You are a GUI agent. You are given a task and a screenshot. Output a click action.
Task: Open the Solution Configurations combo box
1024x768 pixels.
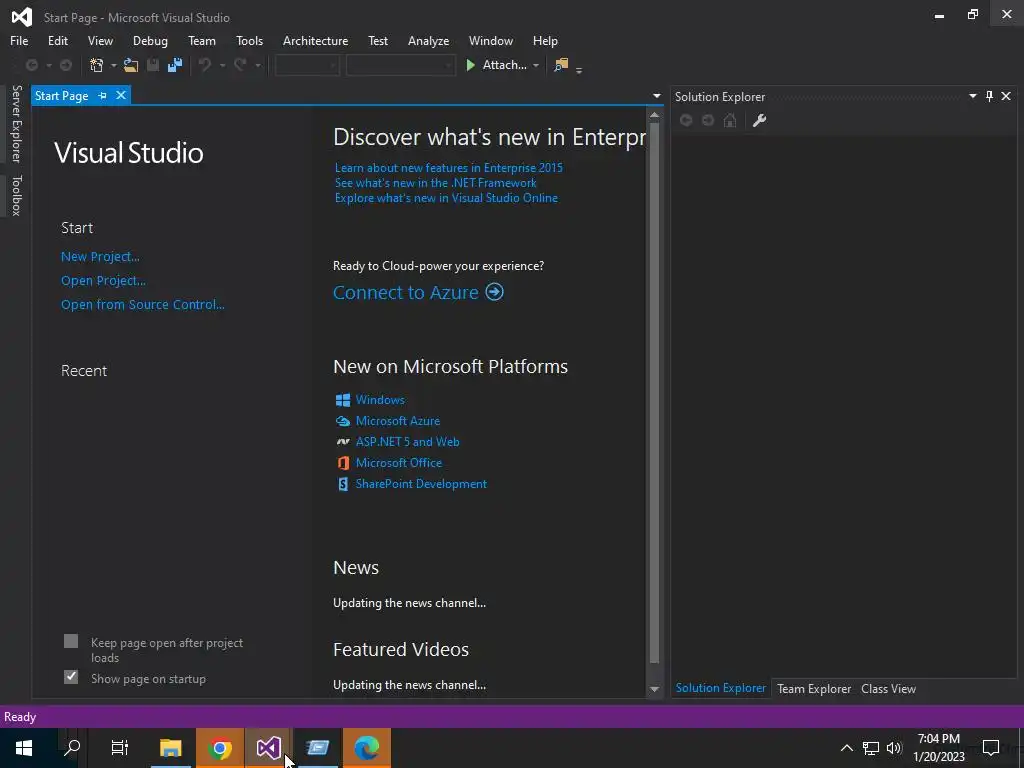coord(307,65)
